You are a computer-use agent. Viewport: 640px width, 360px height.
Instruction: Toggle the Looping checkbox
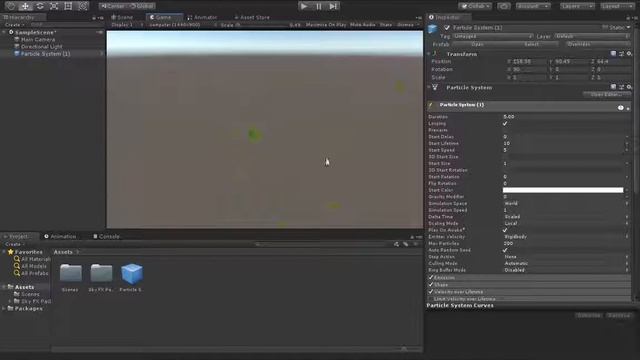coord(505,123)
